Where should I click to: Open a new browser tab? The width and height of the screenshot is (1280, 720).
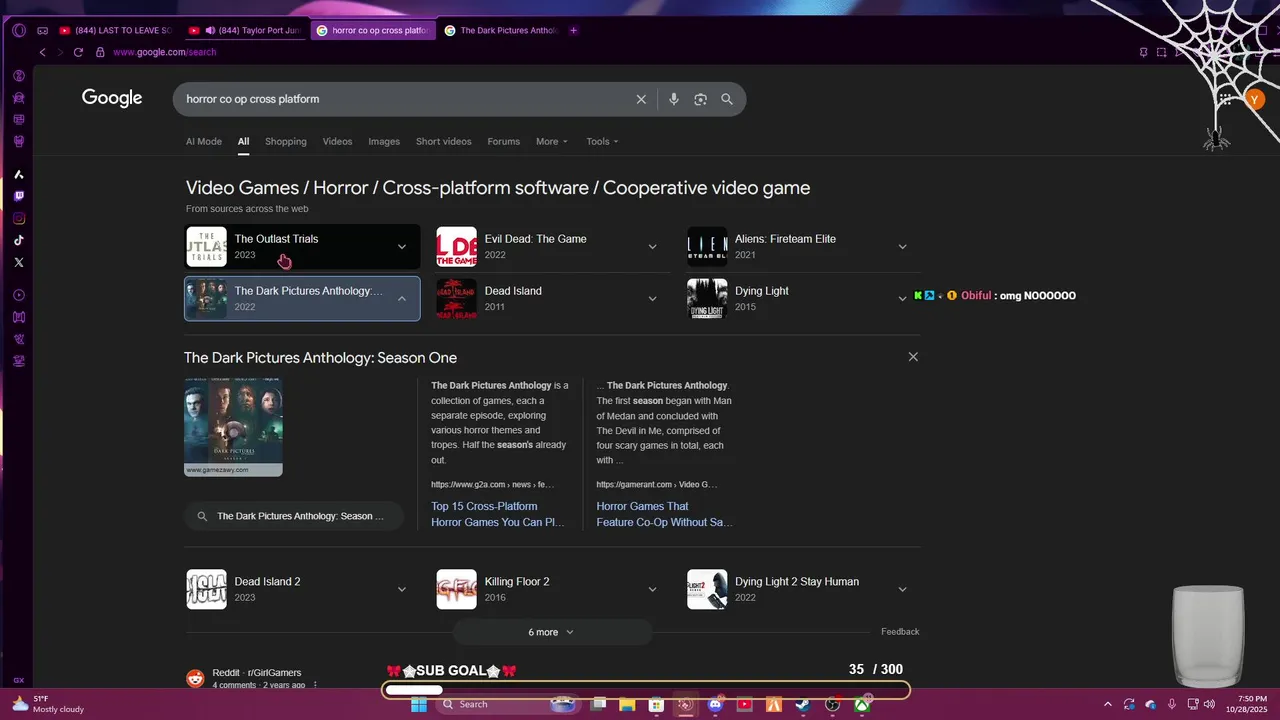click(573, 30)
